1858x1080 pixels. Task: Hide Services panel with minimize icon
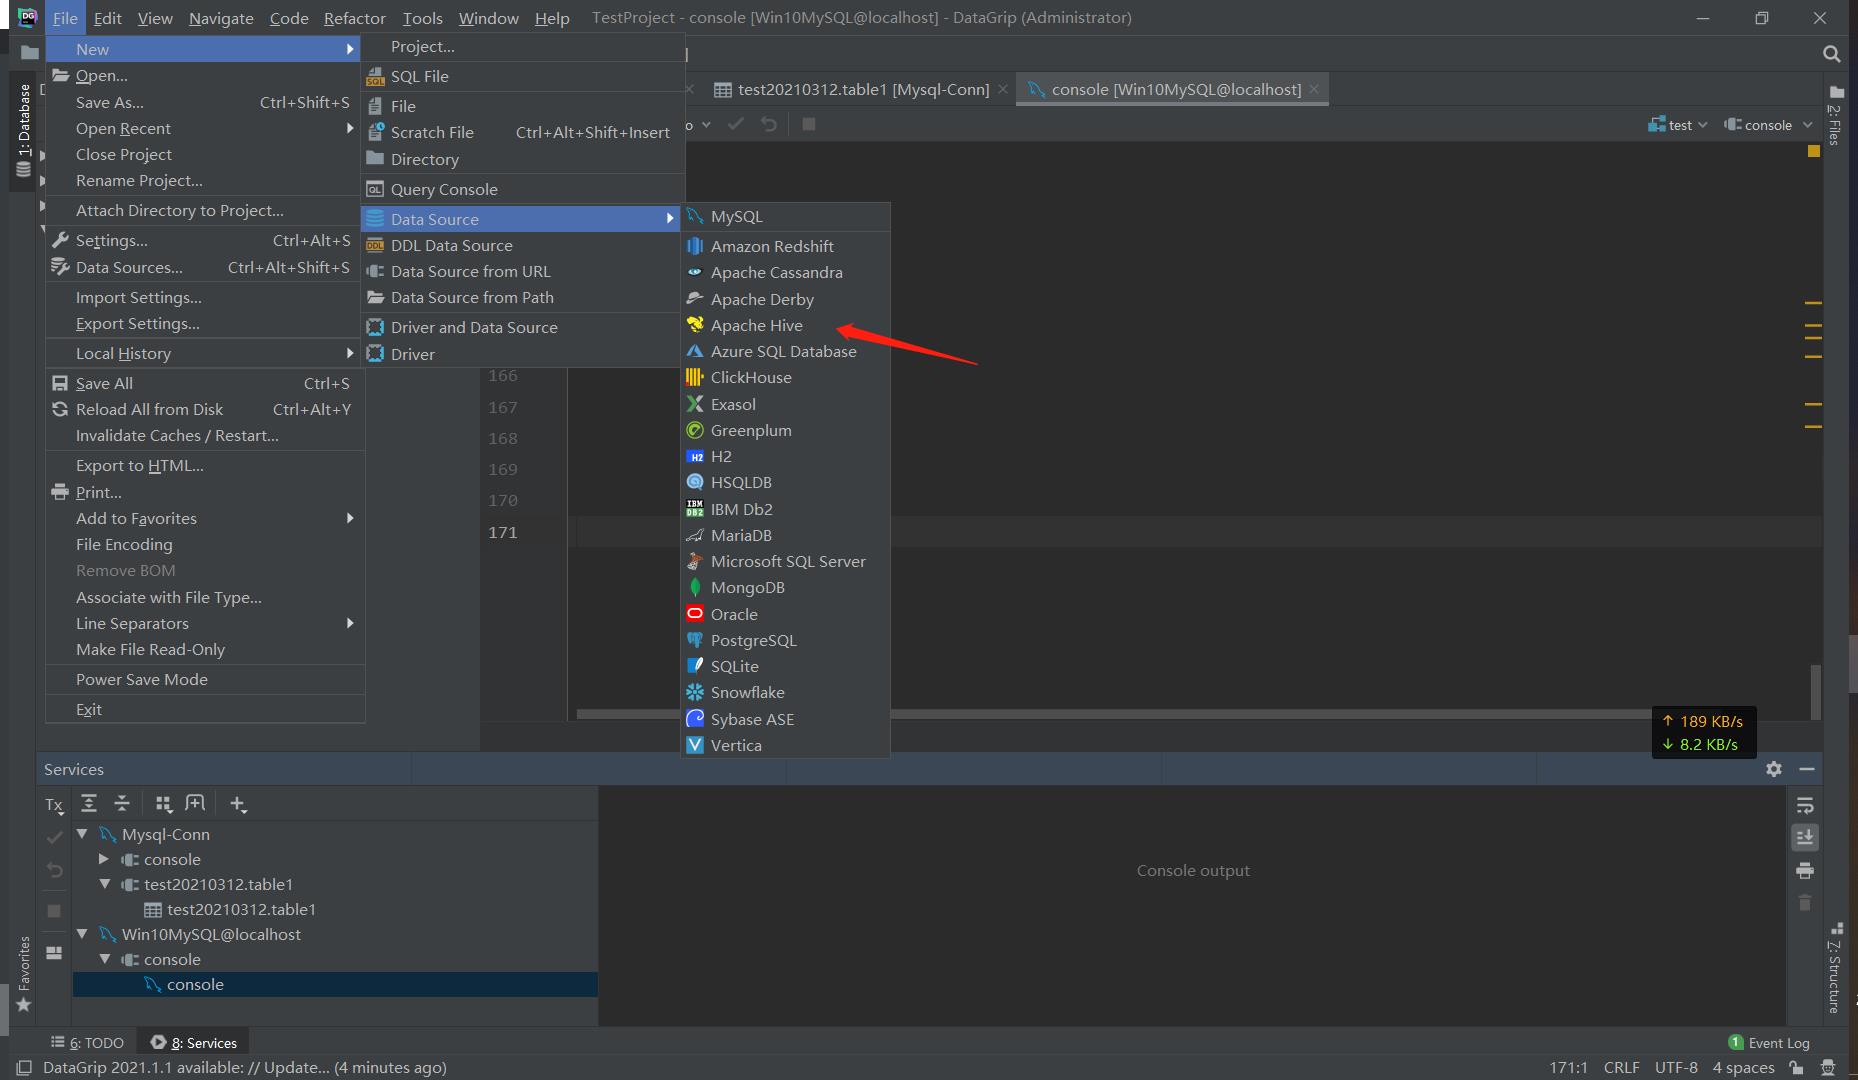click(1806, 769)
